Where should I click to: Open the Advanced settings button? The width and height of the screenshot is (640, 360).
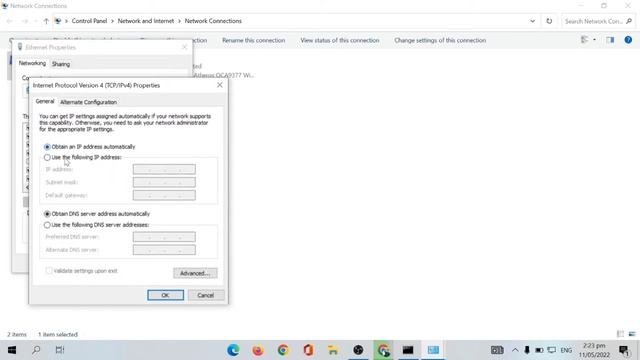[195, 273]
